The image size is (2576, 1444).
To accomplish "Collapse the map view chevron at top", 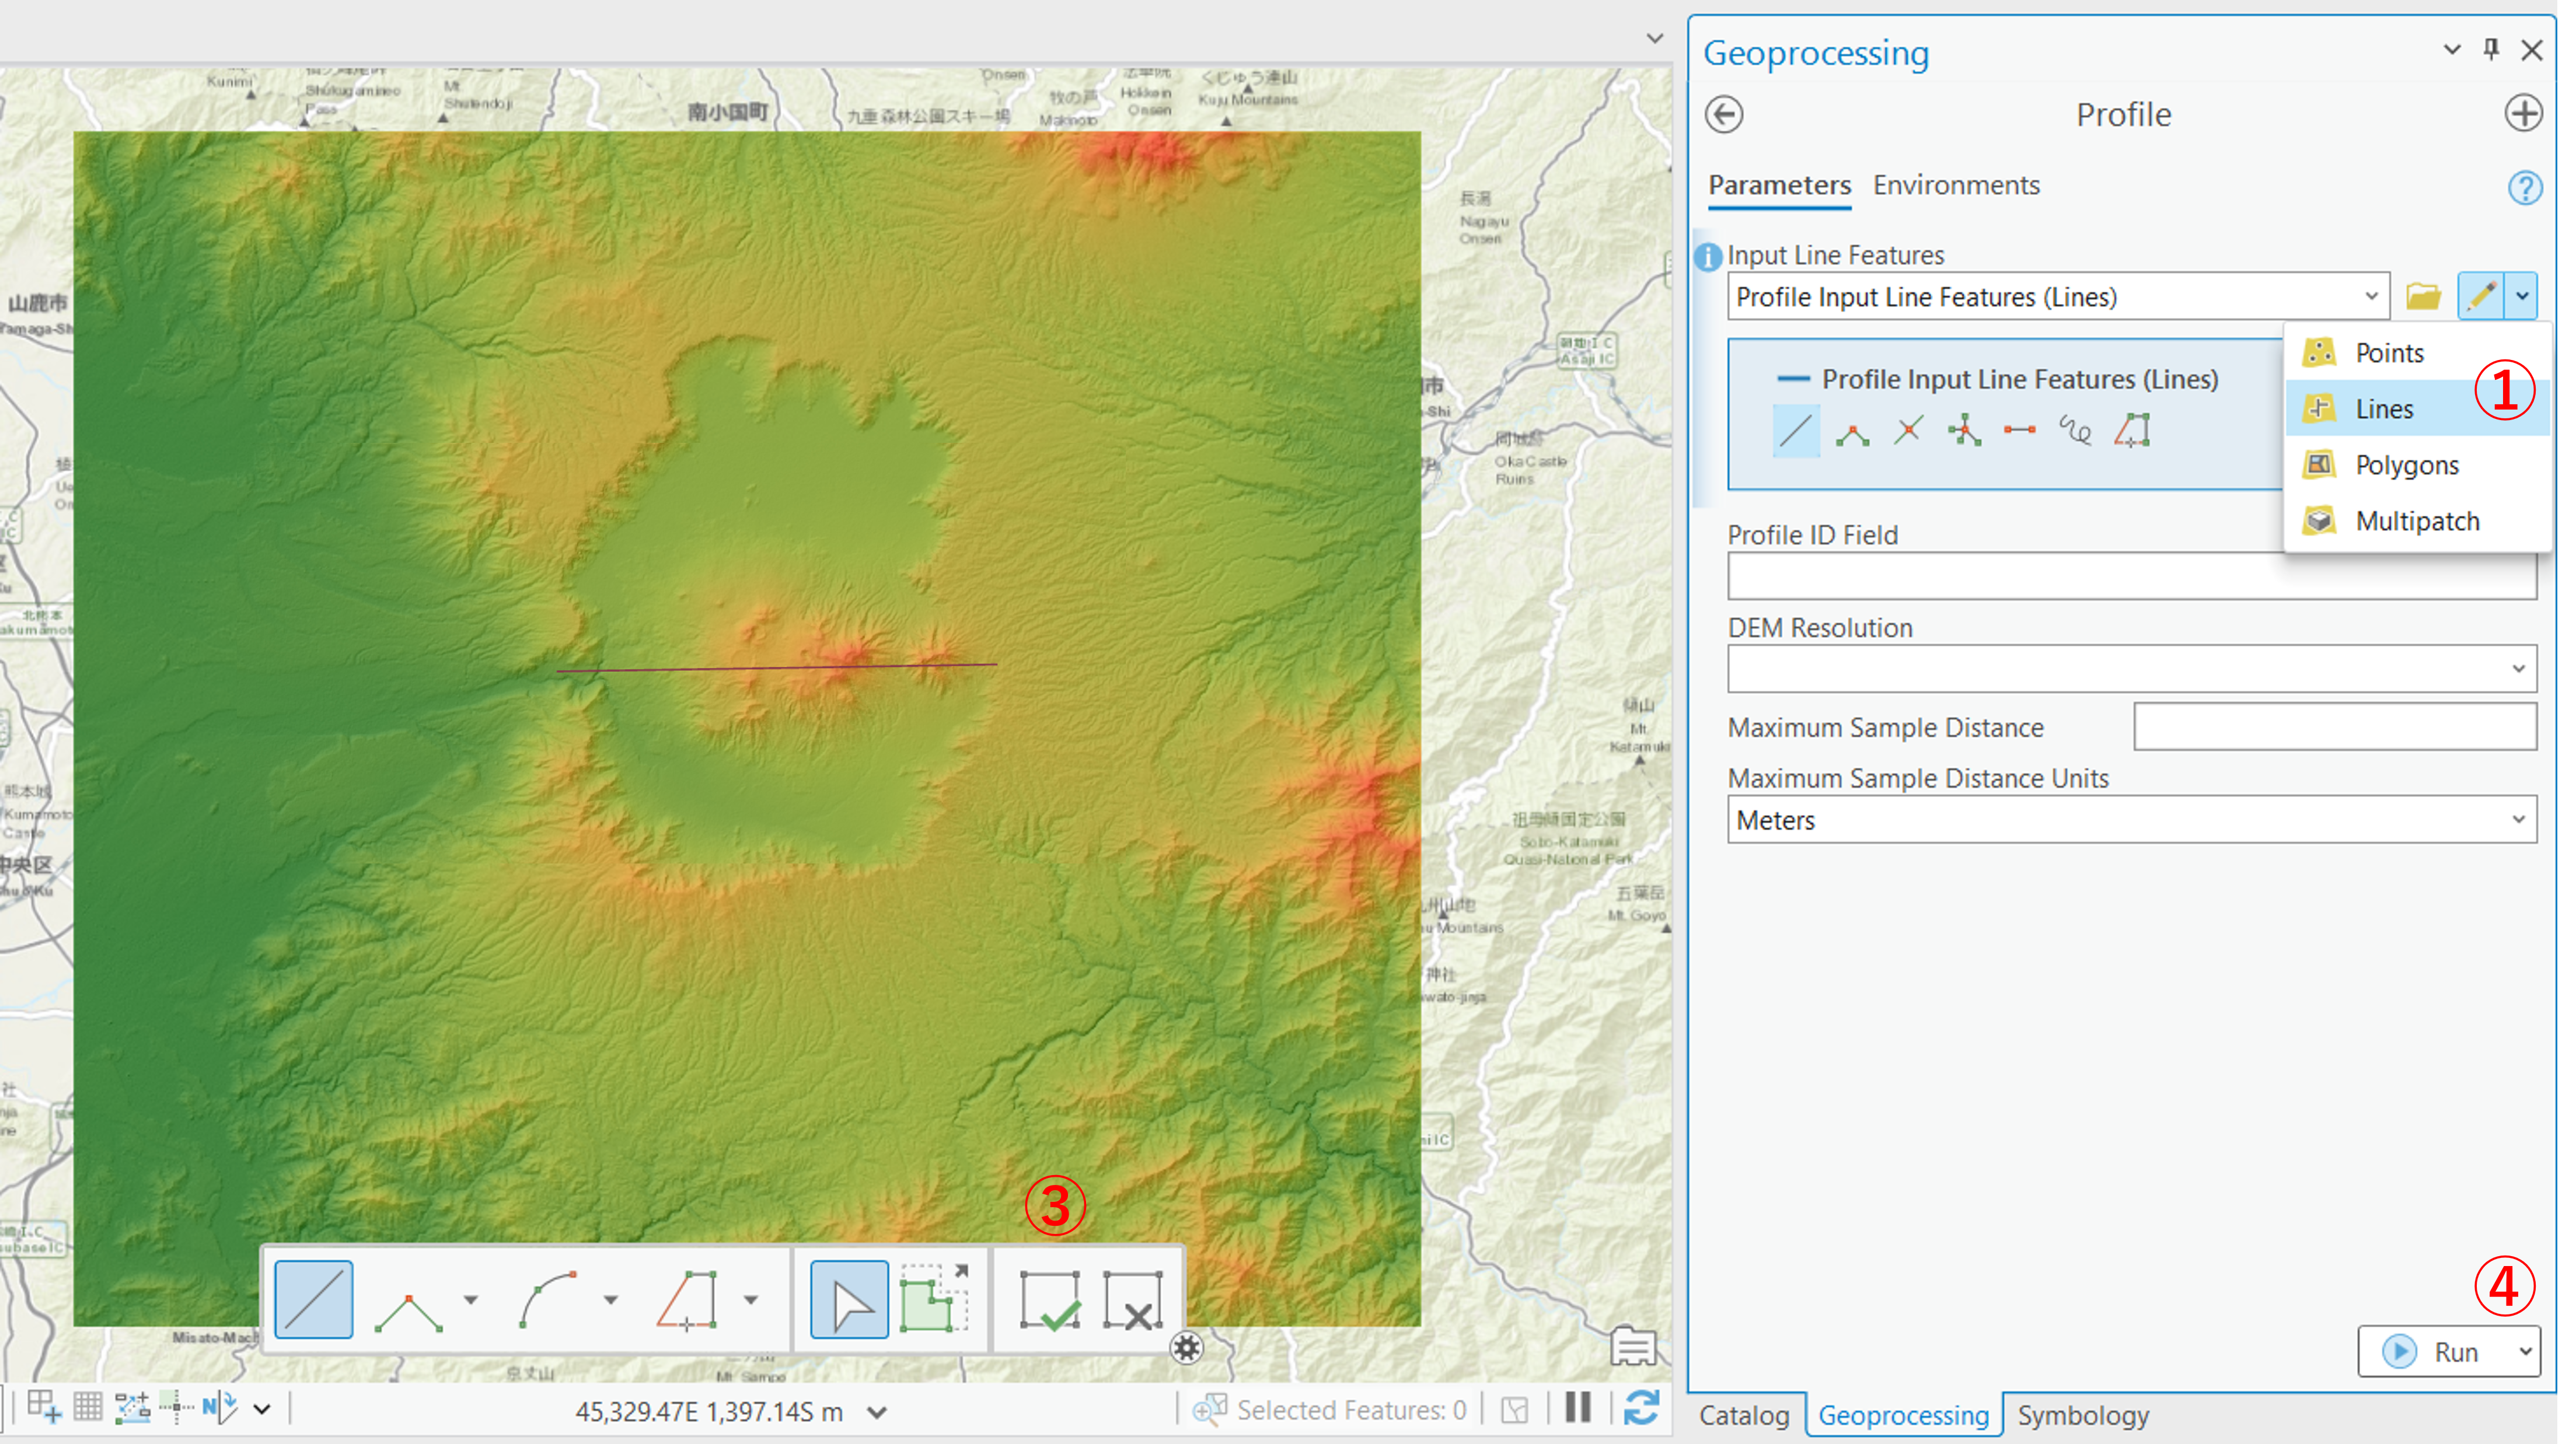I will (x=1654, y=39).
